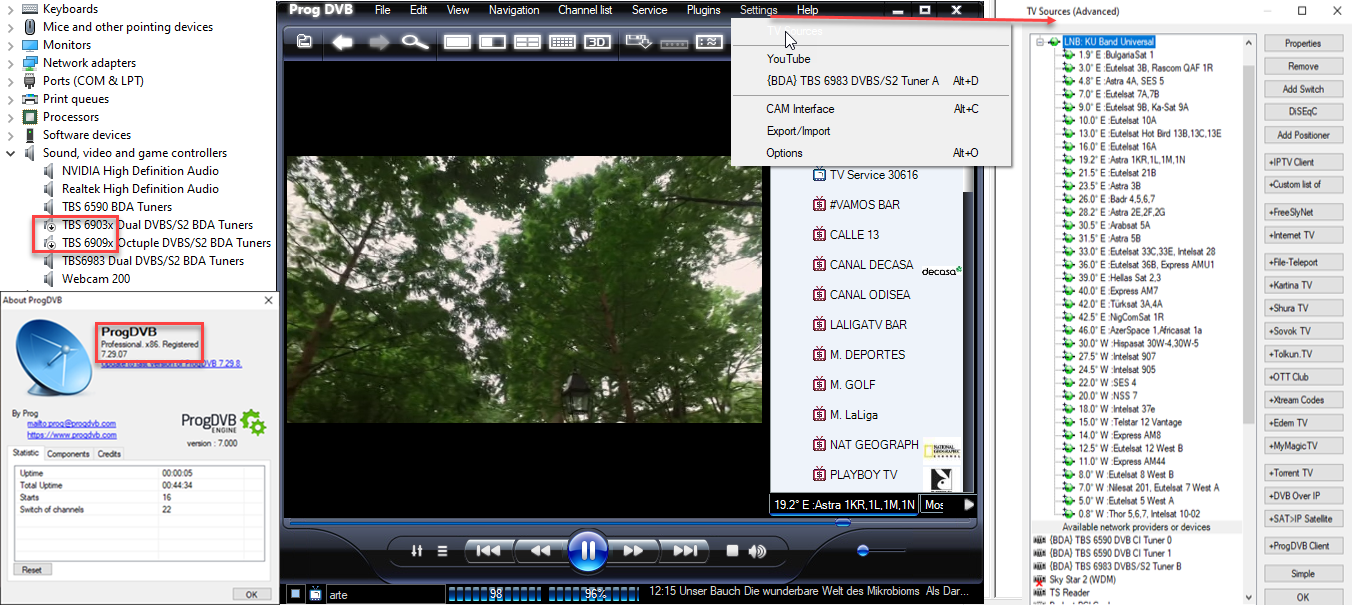Choose Export/Import from the Settings menu

[798, 131]
